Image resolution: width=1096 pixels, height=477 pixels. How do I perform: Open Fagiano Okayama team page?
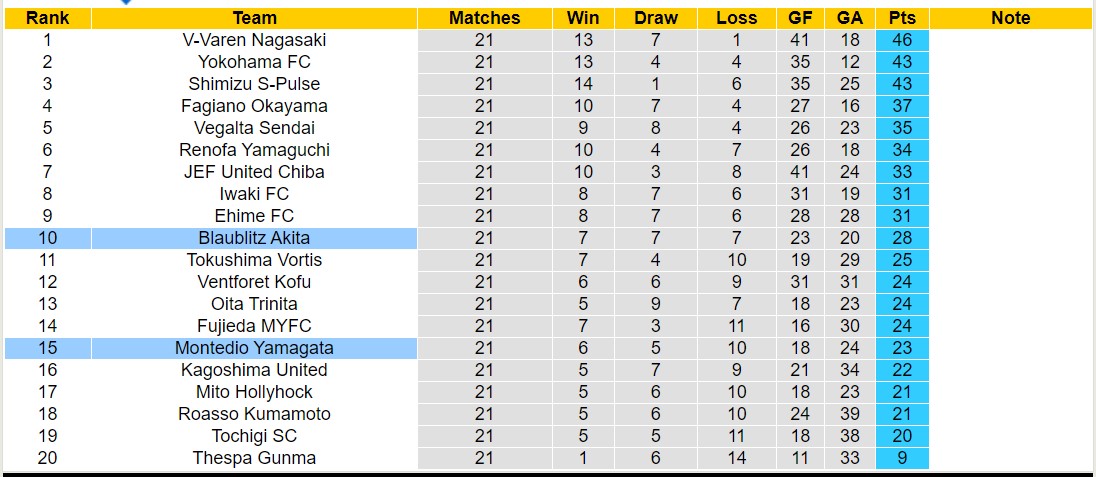click(x=254, y=106)
